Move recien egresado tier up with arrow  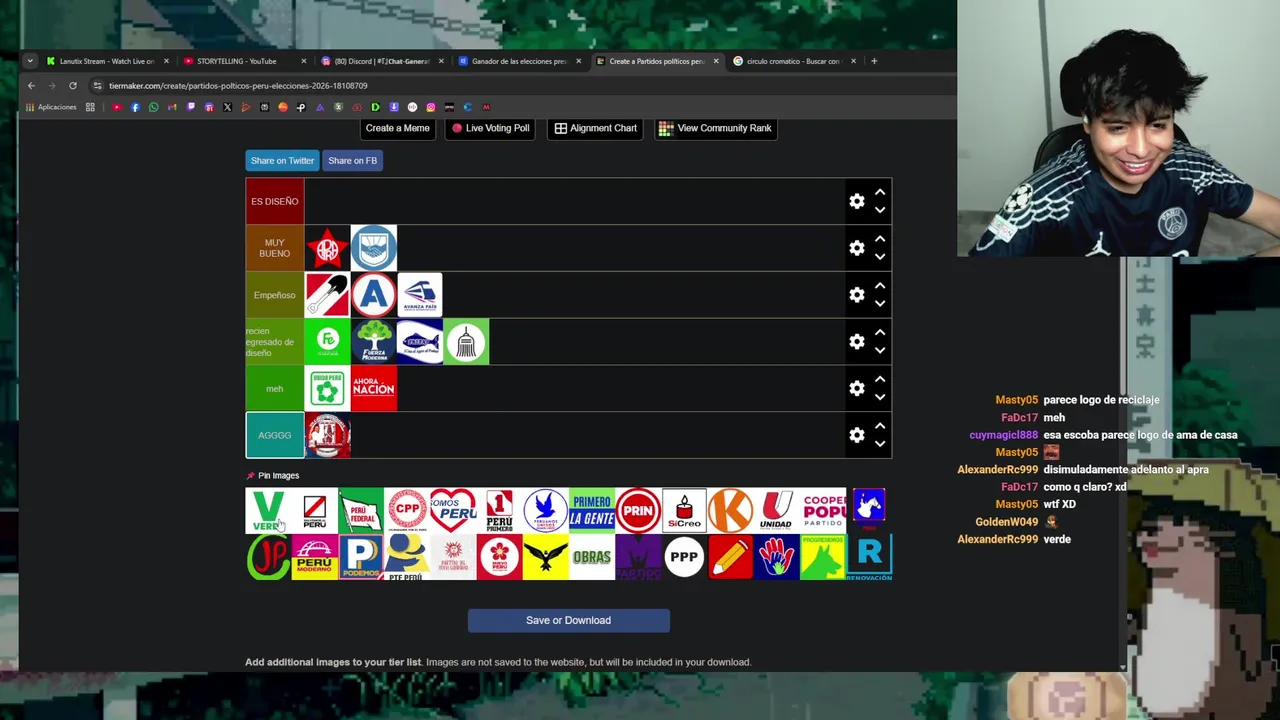point(880,332)
